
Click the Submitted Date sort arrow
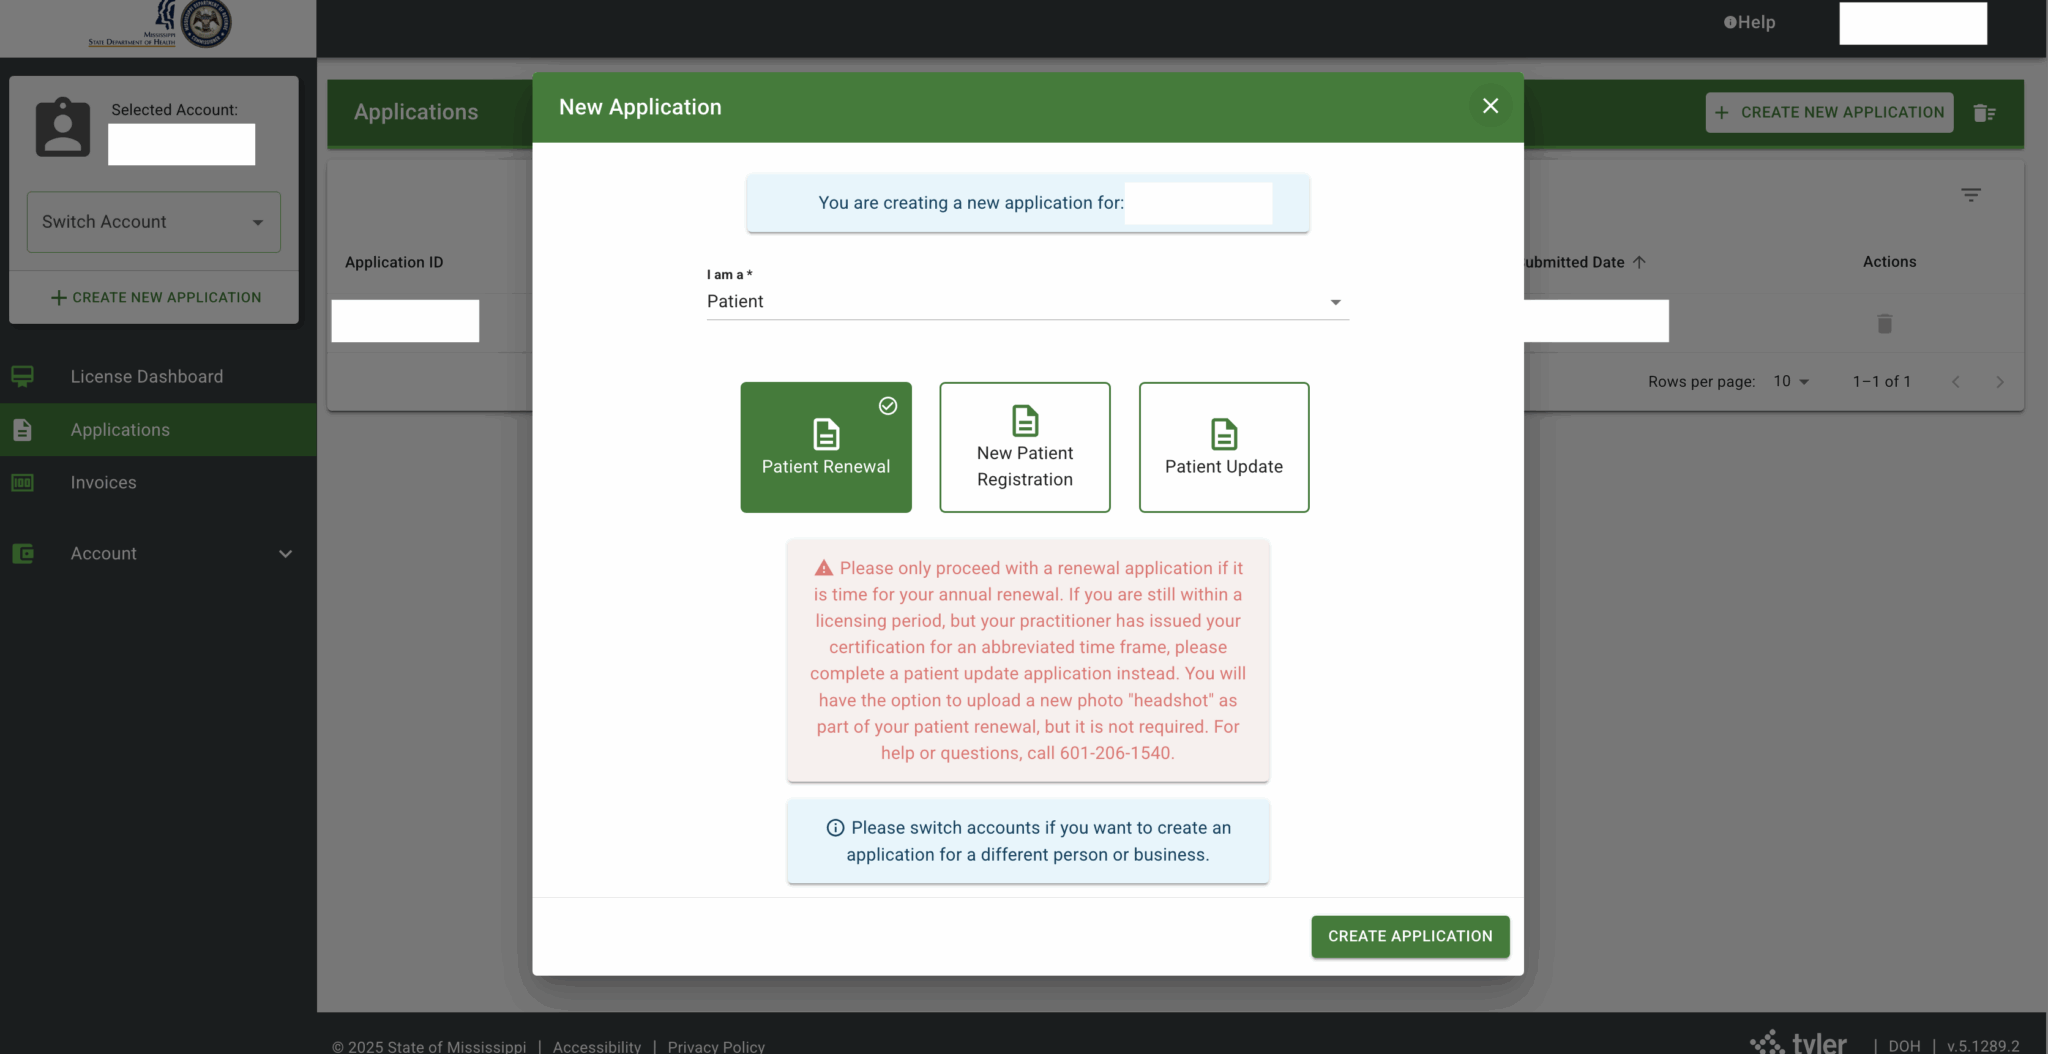pos(1639,262)
